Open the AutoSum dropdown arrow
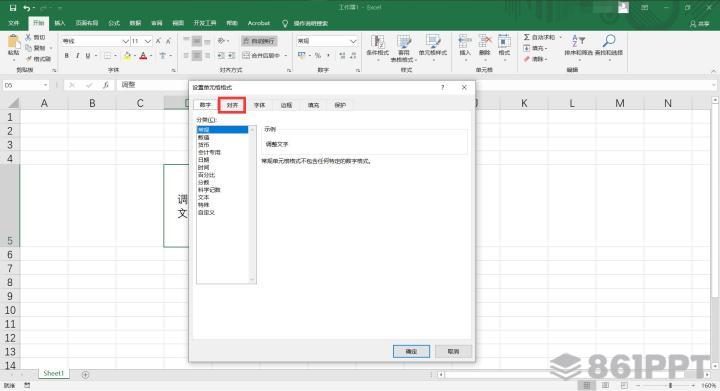The image size is (720, 391). coord(561,37)
